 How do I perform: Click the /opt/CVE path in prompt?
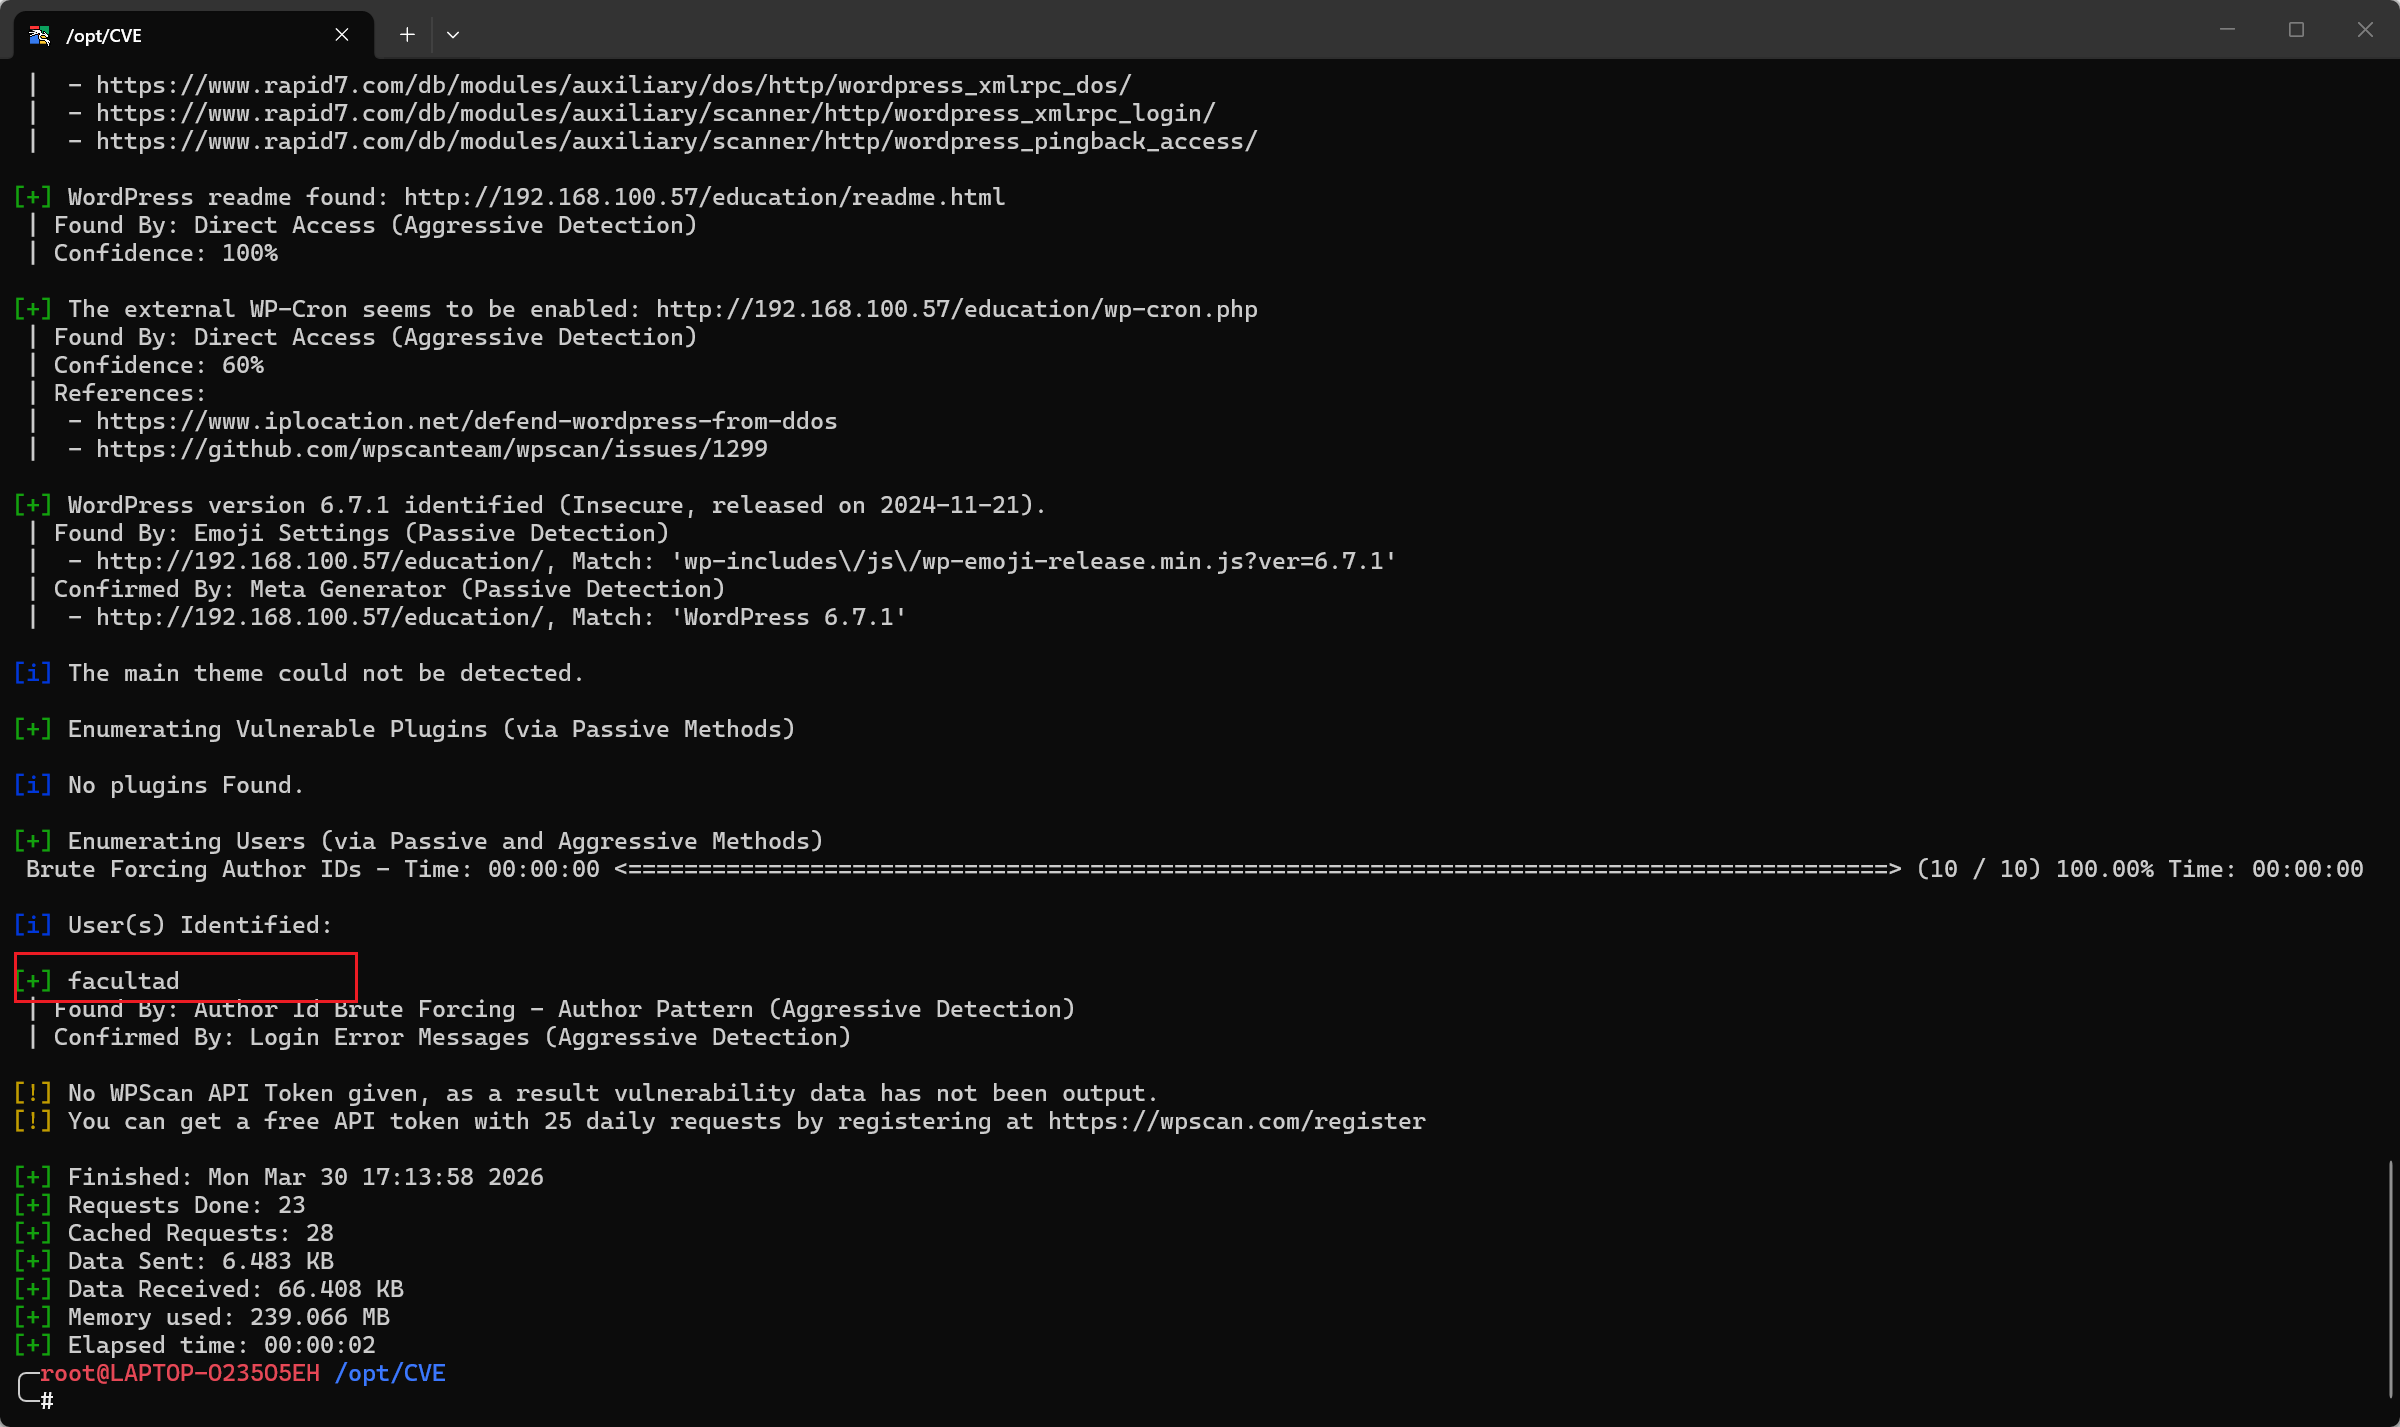(x=390, y=1373)
